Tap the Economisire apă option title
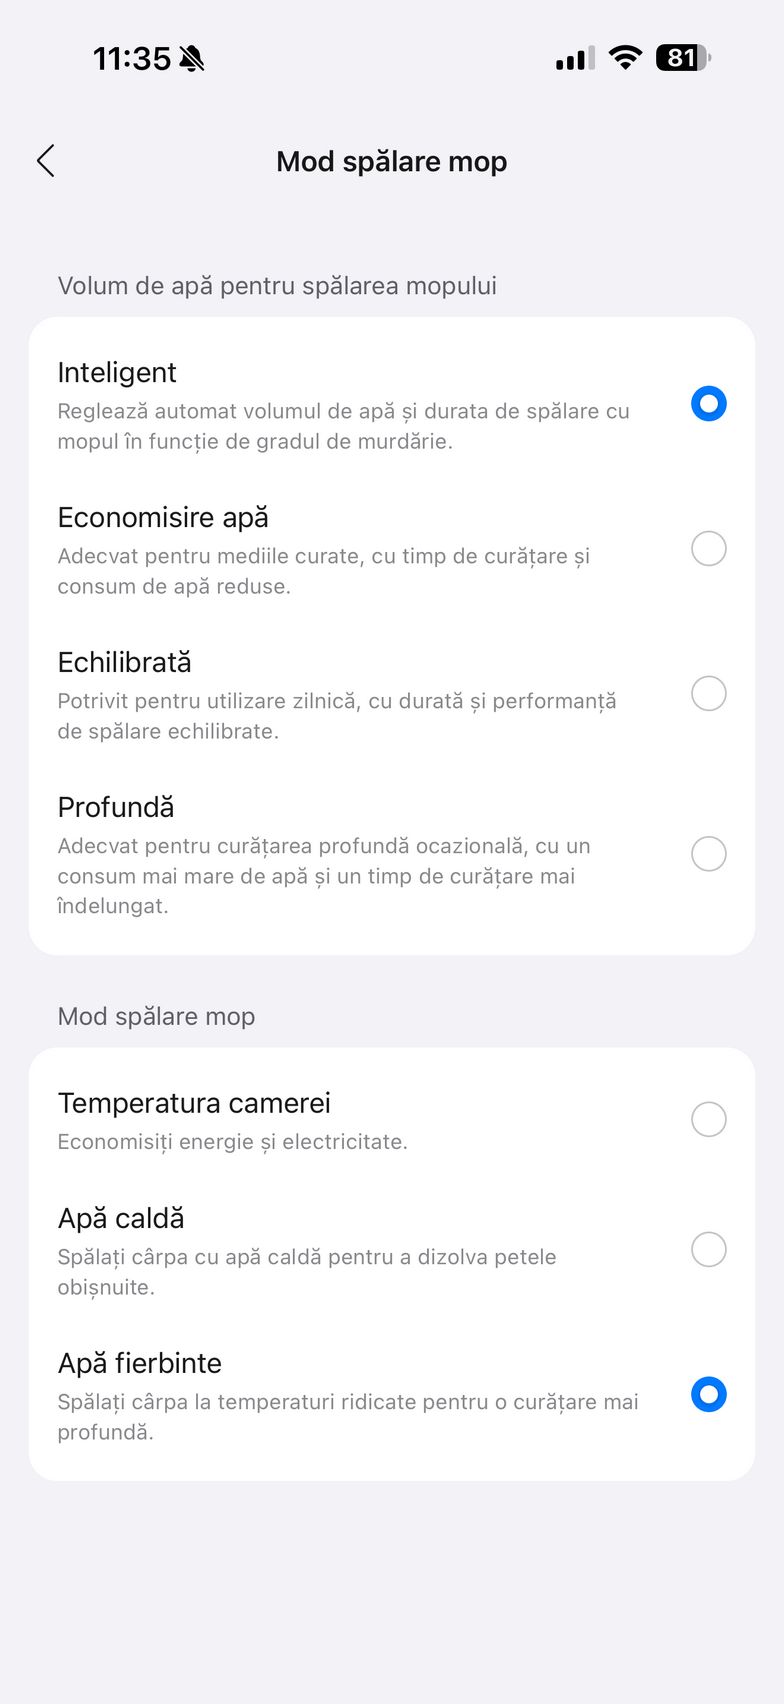The width and height of the screenshot is (784, 1704). click(163, 518)
